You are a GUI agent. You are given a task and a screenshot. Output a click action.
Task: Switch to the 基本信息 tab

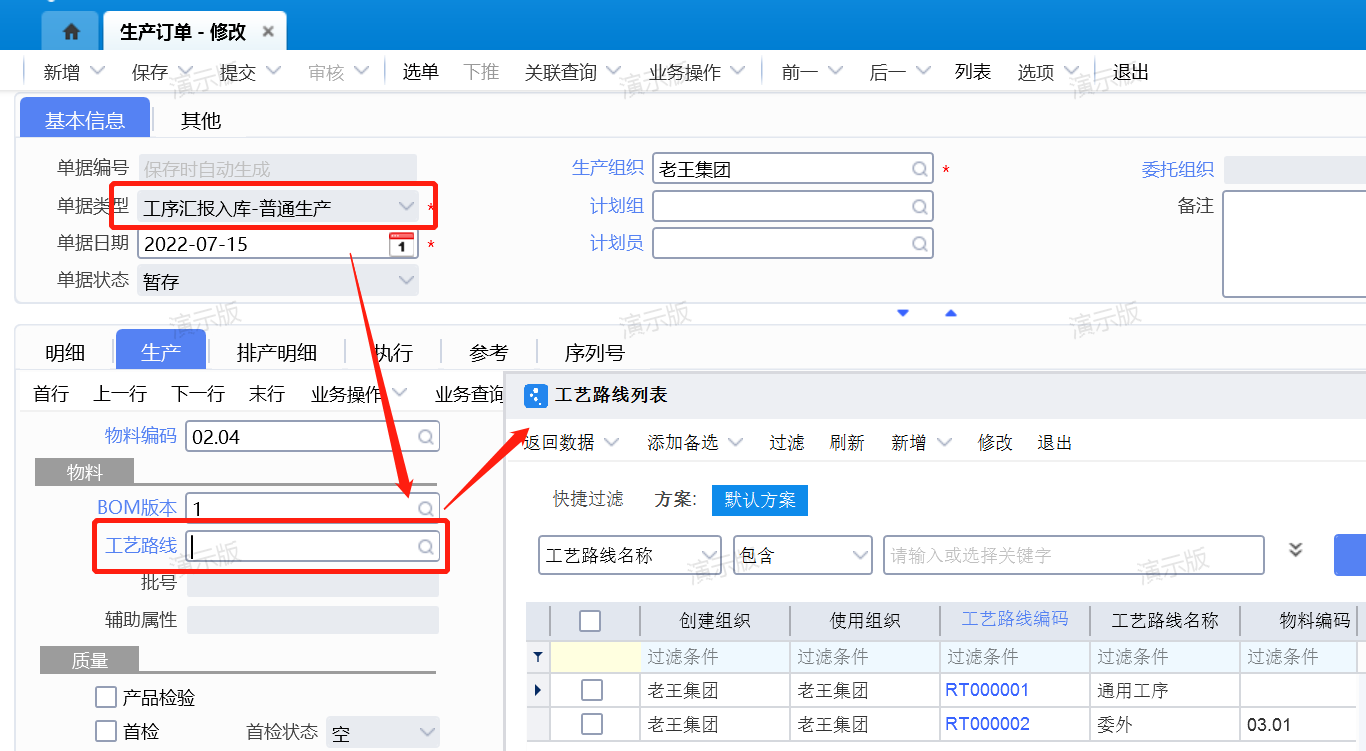85,120
